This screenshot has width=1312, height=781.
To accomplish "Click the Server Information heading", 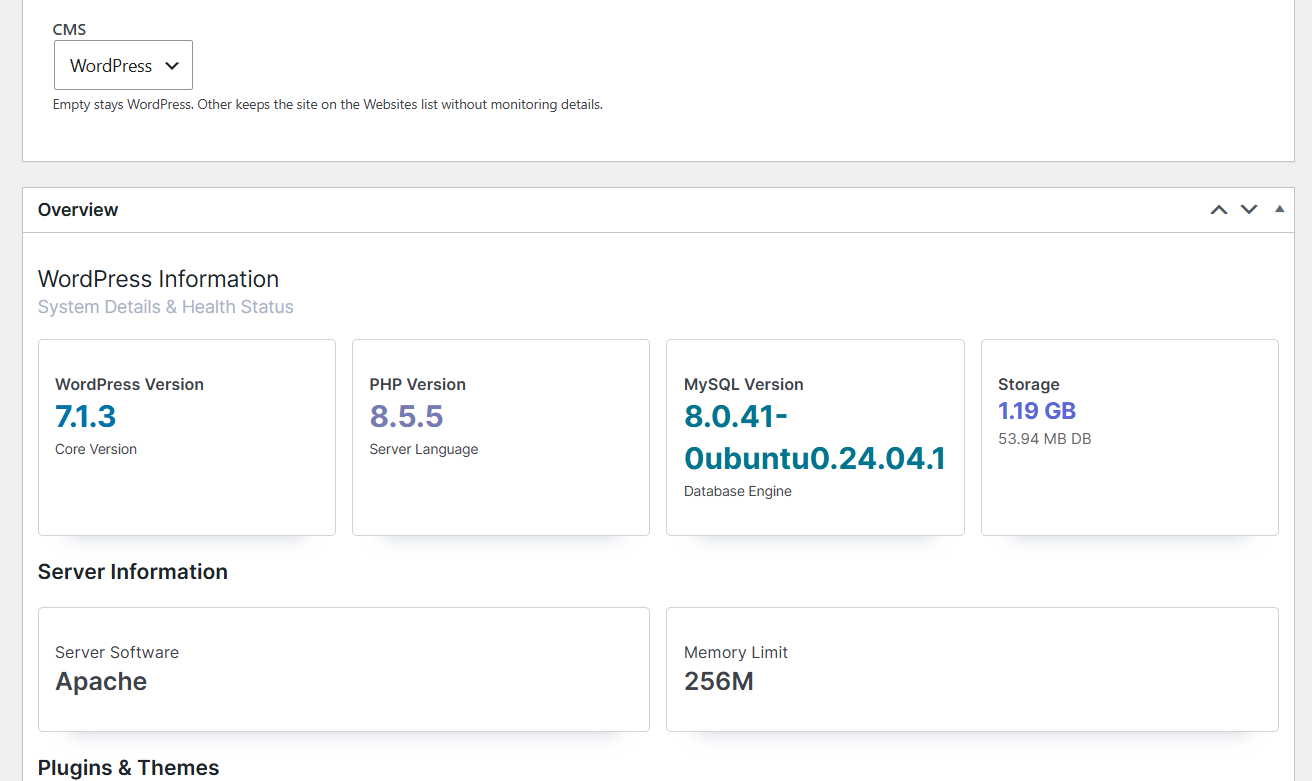I will tap(133, 572).
